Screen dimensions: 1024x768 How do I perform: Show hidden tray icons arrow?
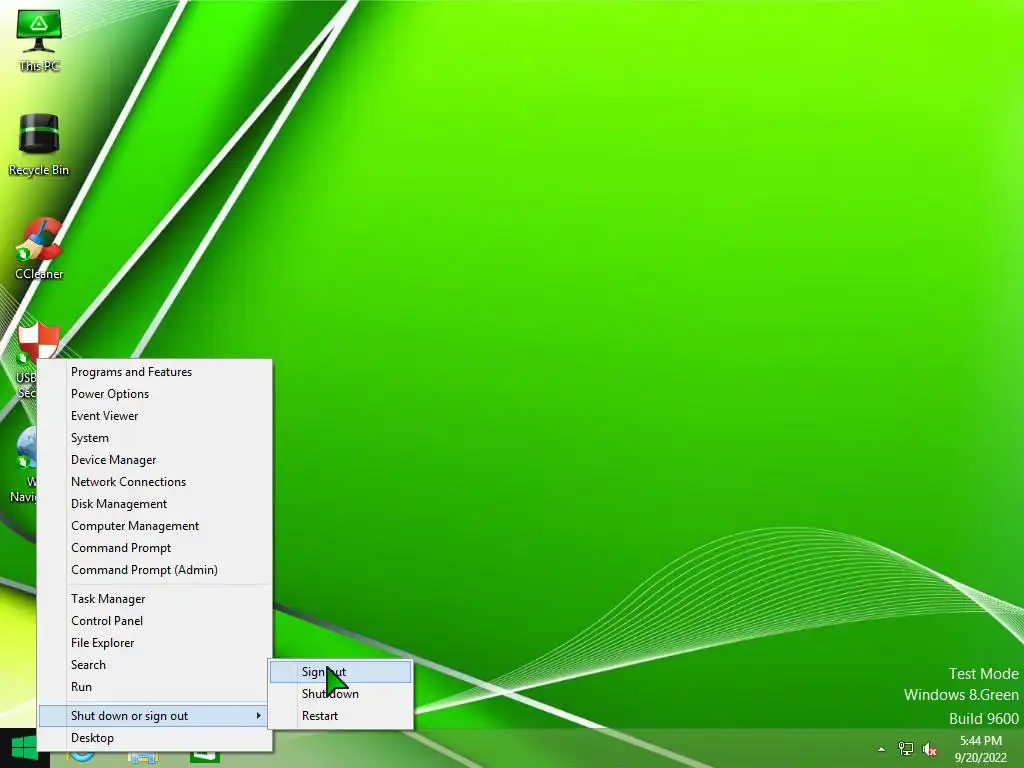coord(882,749)
